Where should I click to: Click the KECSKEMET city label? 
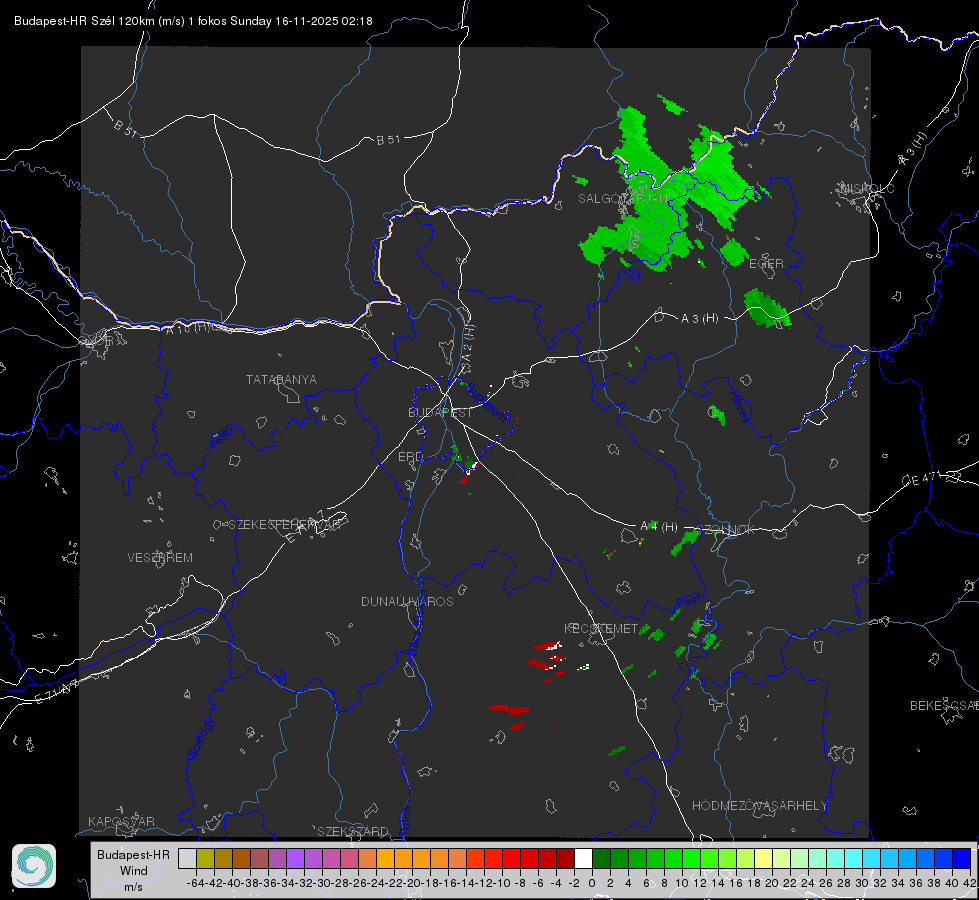pos(601,628)
